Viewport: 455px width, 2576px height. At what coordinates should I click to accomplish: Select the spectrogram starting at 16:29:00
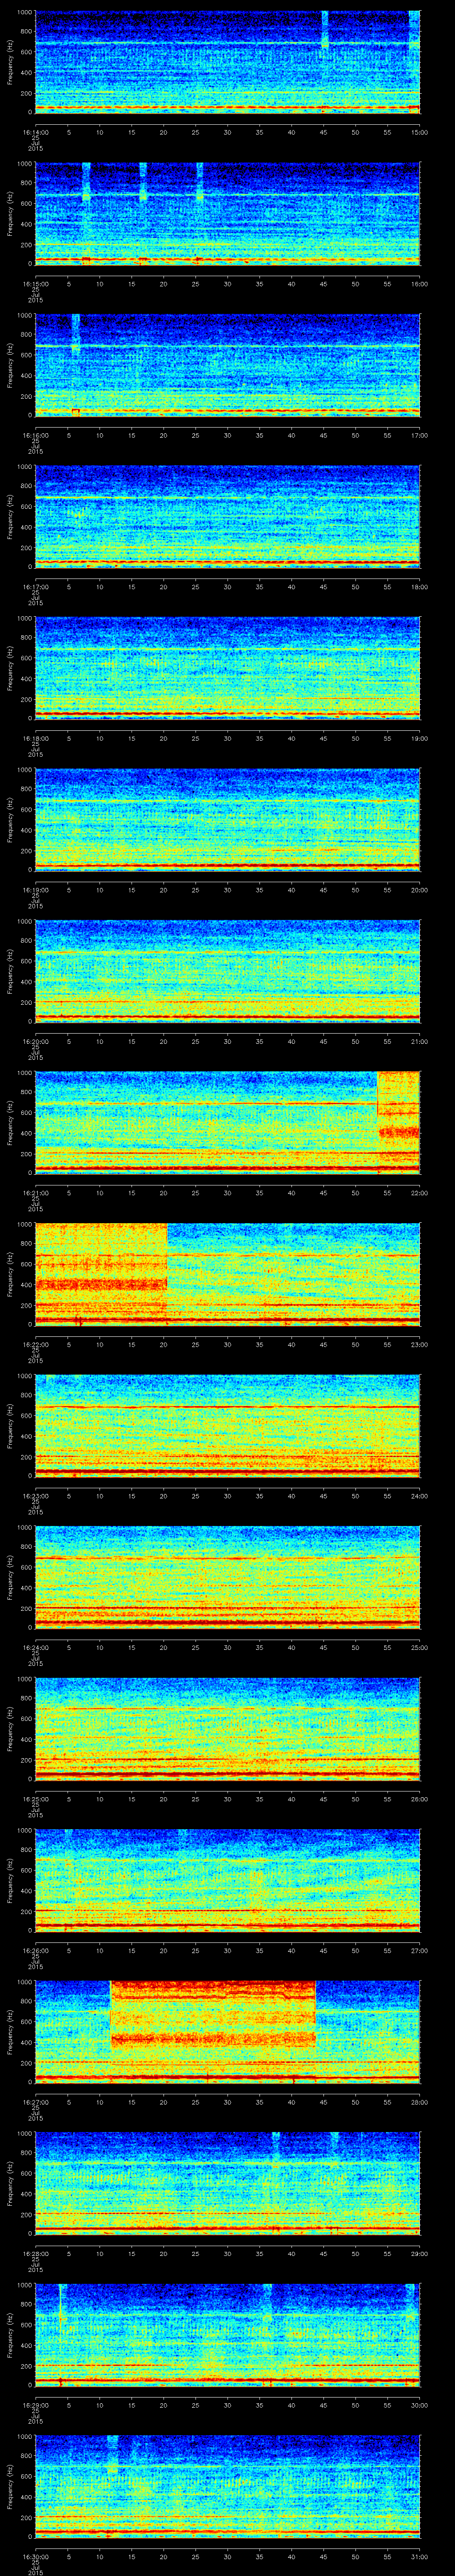tap(228, 2334)
